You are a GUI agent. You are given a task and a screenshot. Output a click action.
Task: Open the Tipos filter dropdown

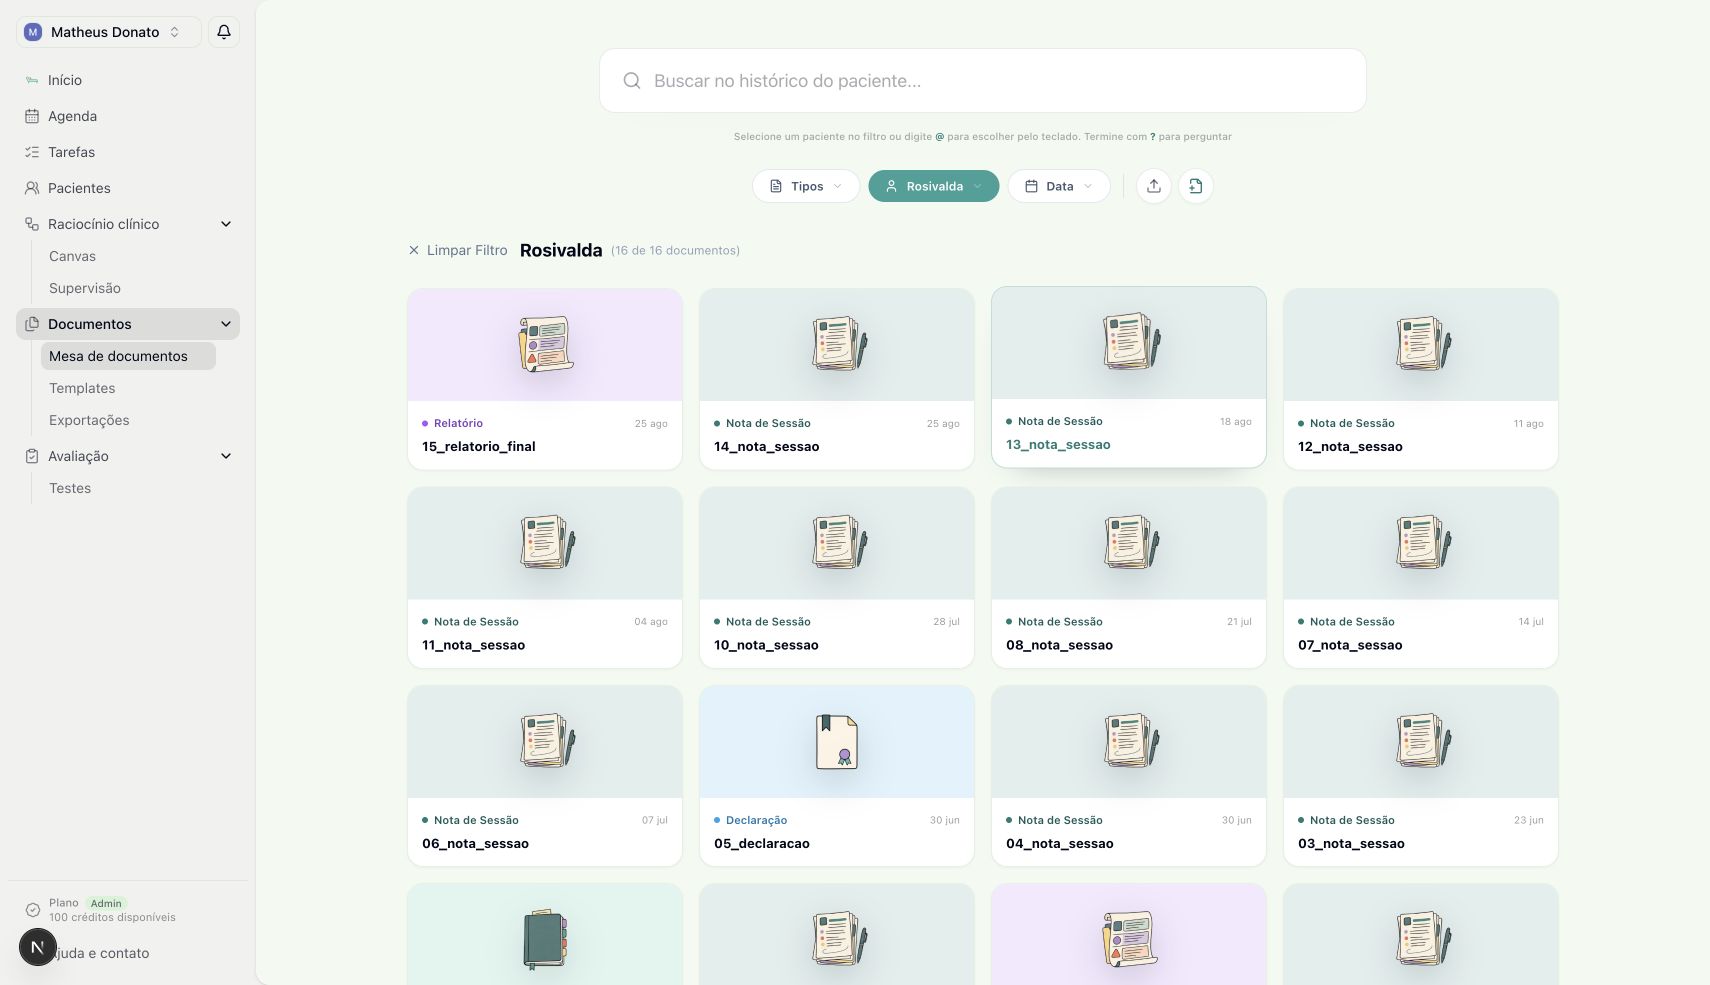click(x=806, y=186)
